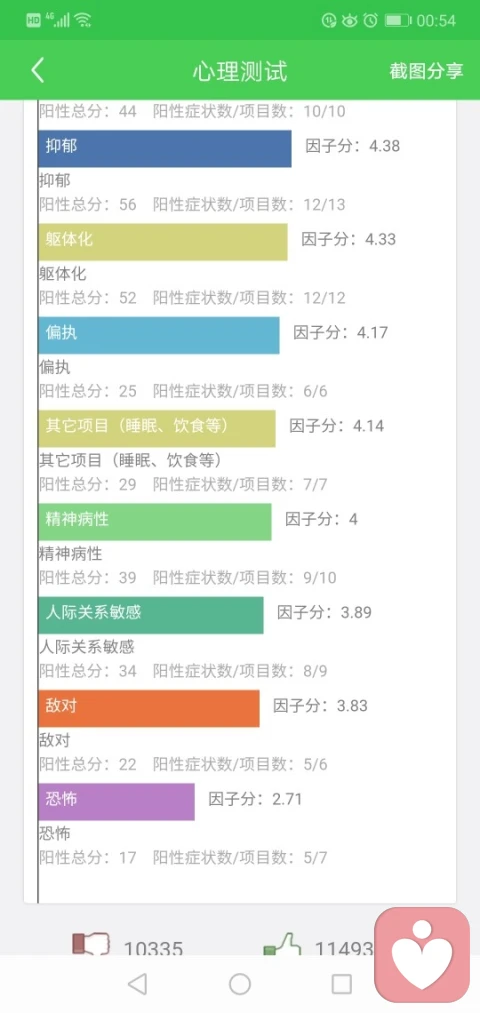The image size is (480, 1013).
Task: Tap the purple 恐怖 bar
Action: 116,802
